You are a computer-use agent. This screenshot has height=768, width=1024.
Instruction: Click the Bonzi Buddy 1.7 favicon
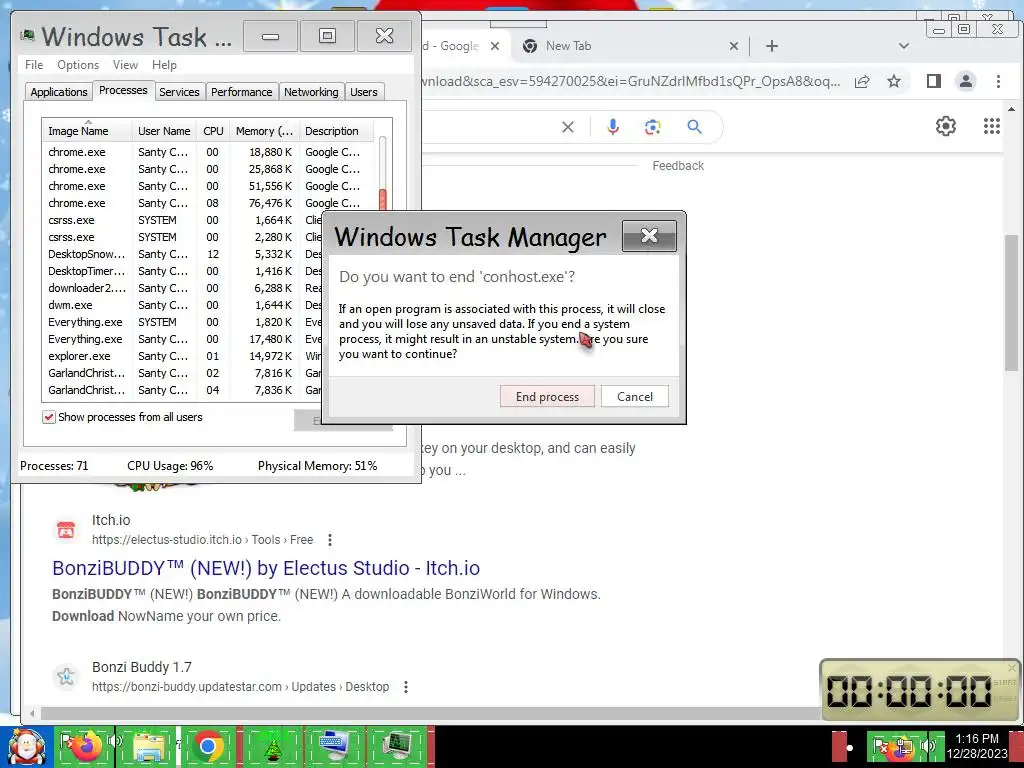tap(65, 677)
